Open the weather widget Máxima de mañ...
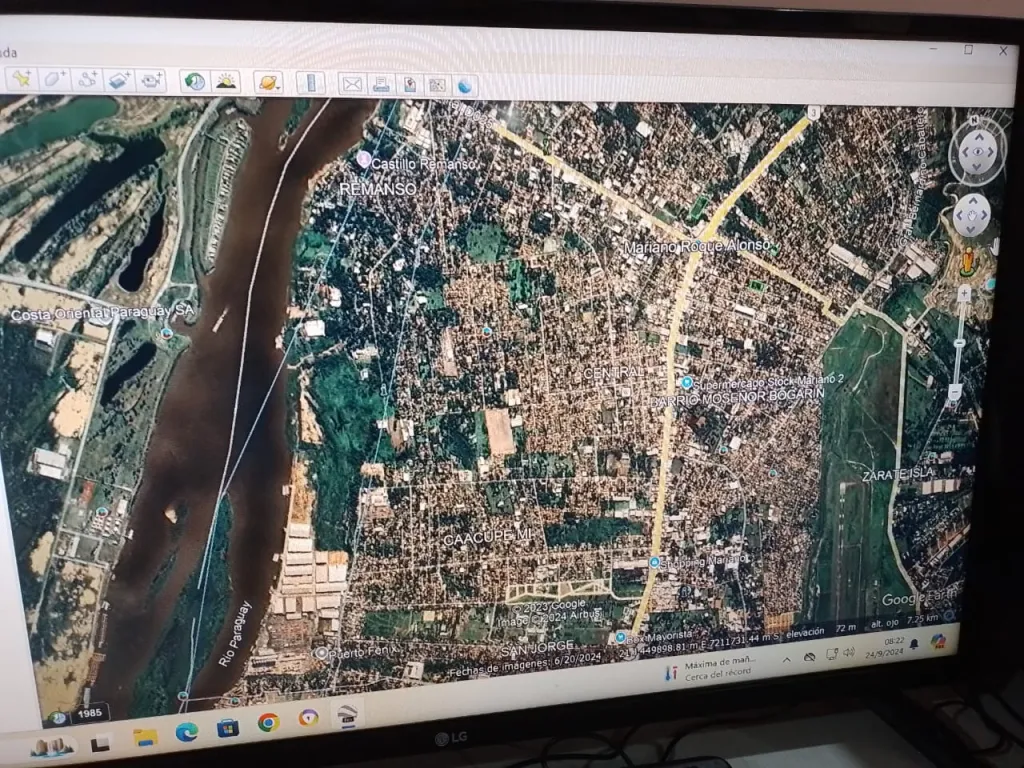The image size is (1024, 768). pyautogui.click(x=711, y=670)
